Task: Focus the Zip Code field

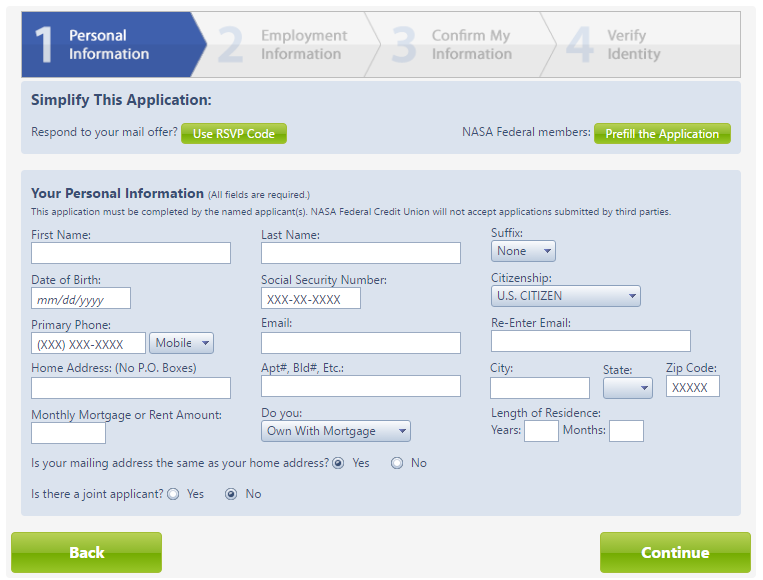Action: (x=693, y=386)
